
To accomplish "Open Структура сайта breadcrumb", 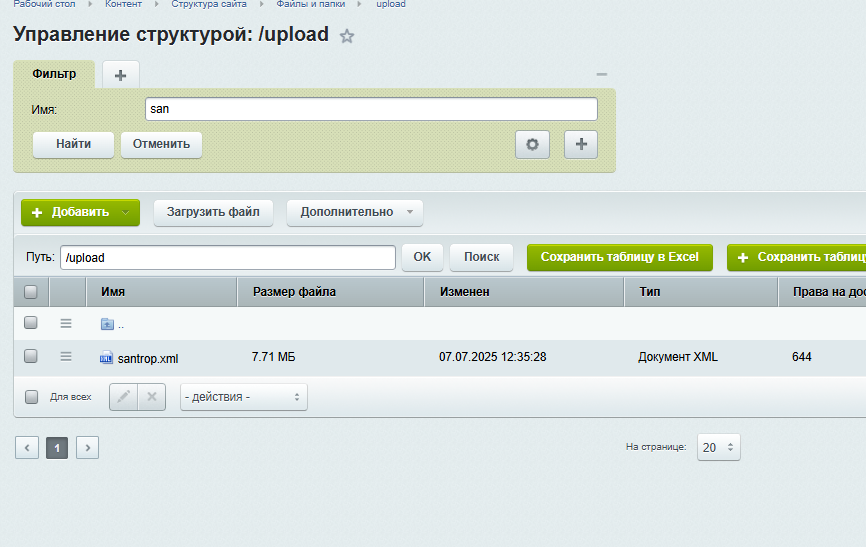I will tap(209, 4).
